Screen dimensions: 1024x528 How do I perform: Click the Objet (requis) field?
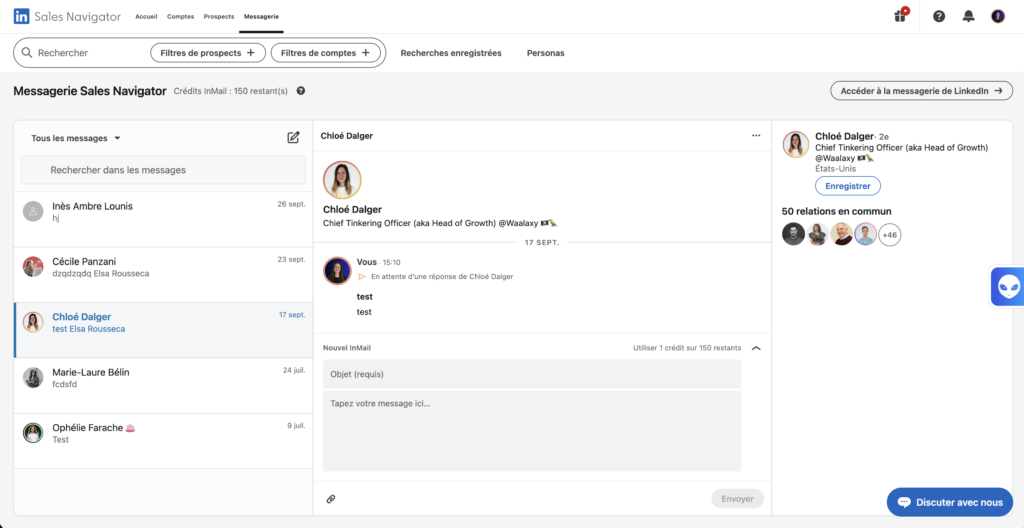point(532,374)
